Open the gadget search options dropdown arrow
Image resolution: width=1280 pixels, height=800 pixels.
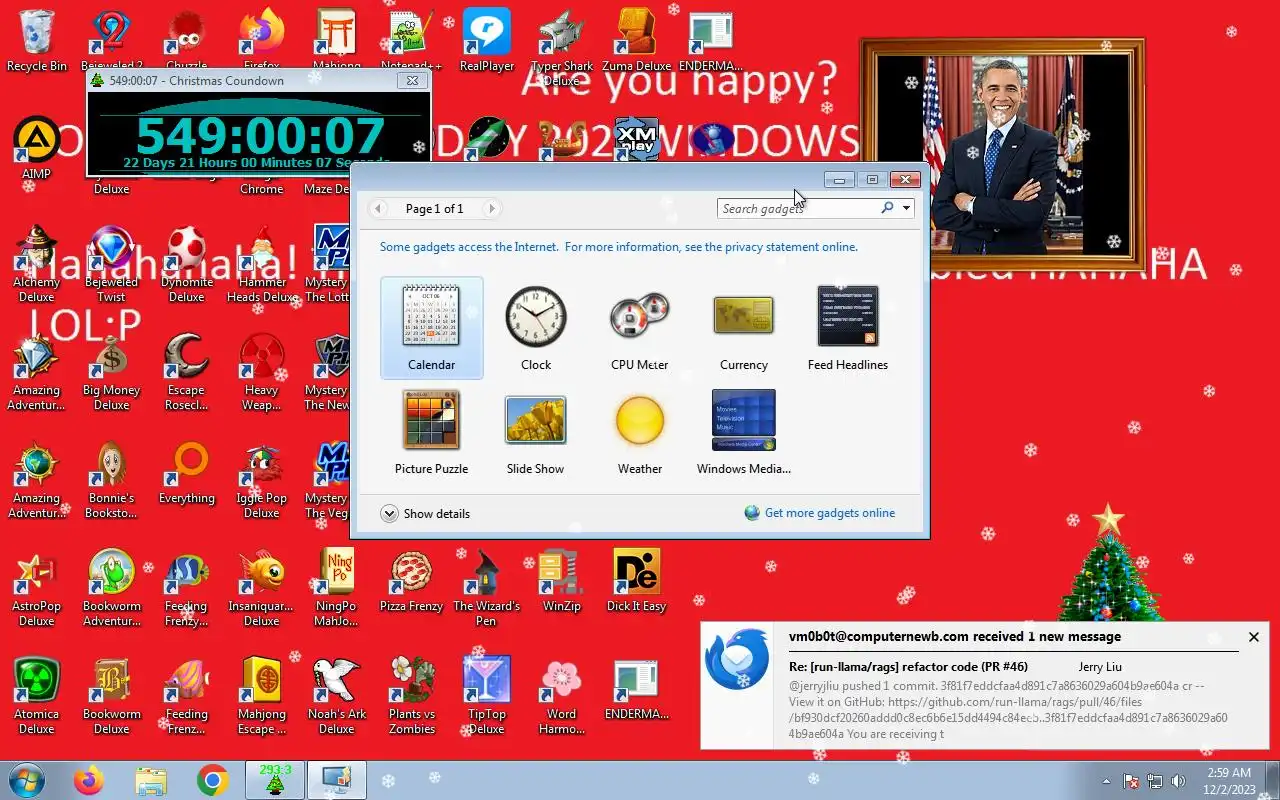906,208
